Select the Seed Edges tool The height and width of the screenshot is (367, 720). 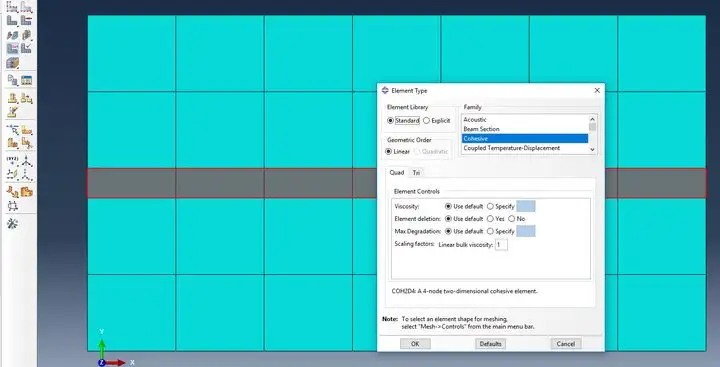tap(27, 7)
